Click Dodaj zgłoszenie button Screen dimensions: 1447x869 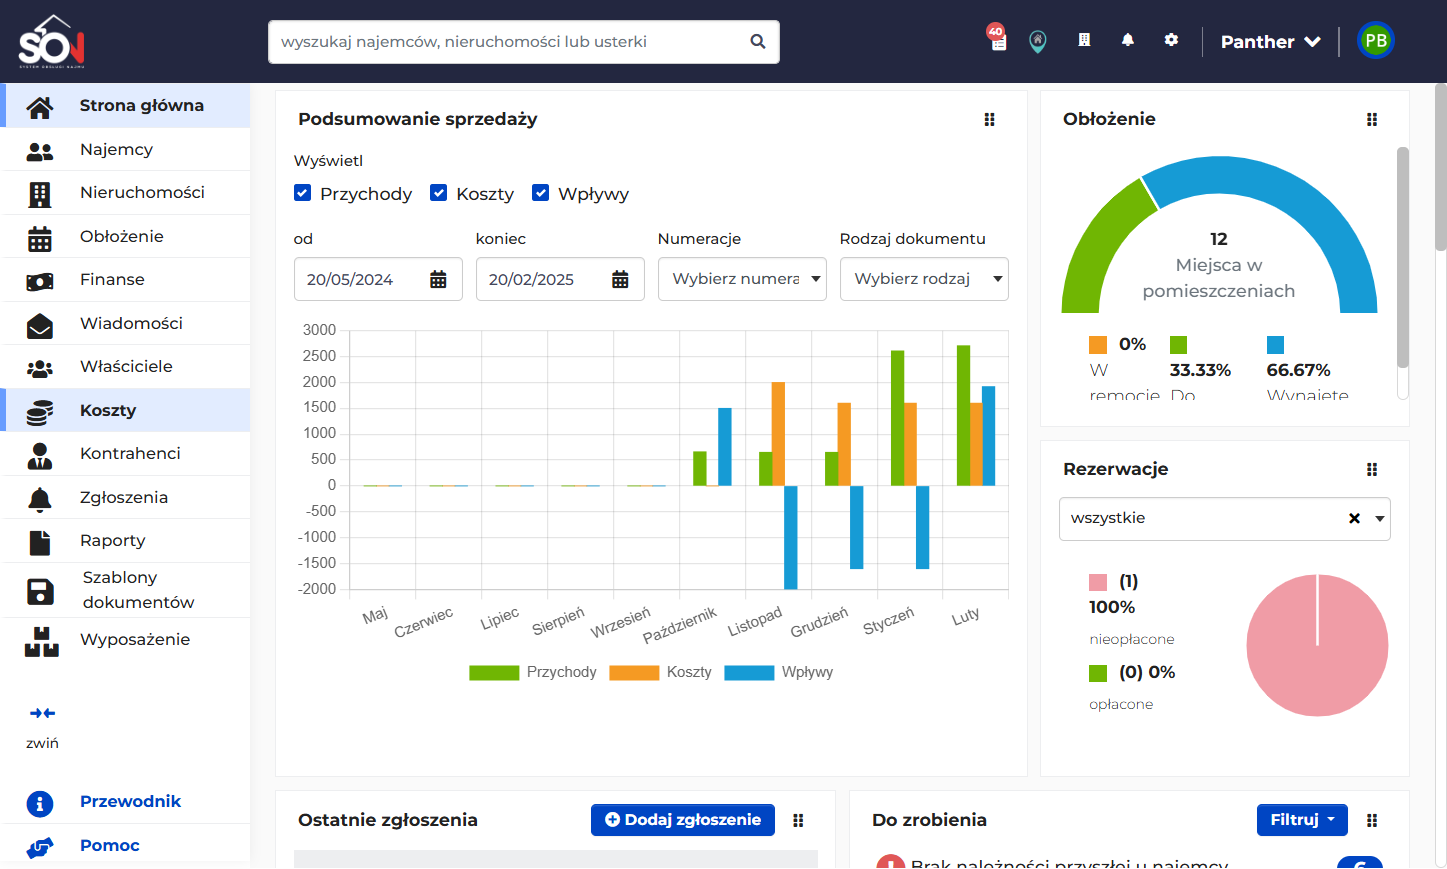point(683,820)
